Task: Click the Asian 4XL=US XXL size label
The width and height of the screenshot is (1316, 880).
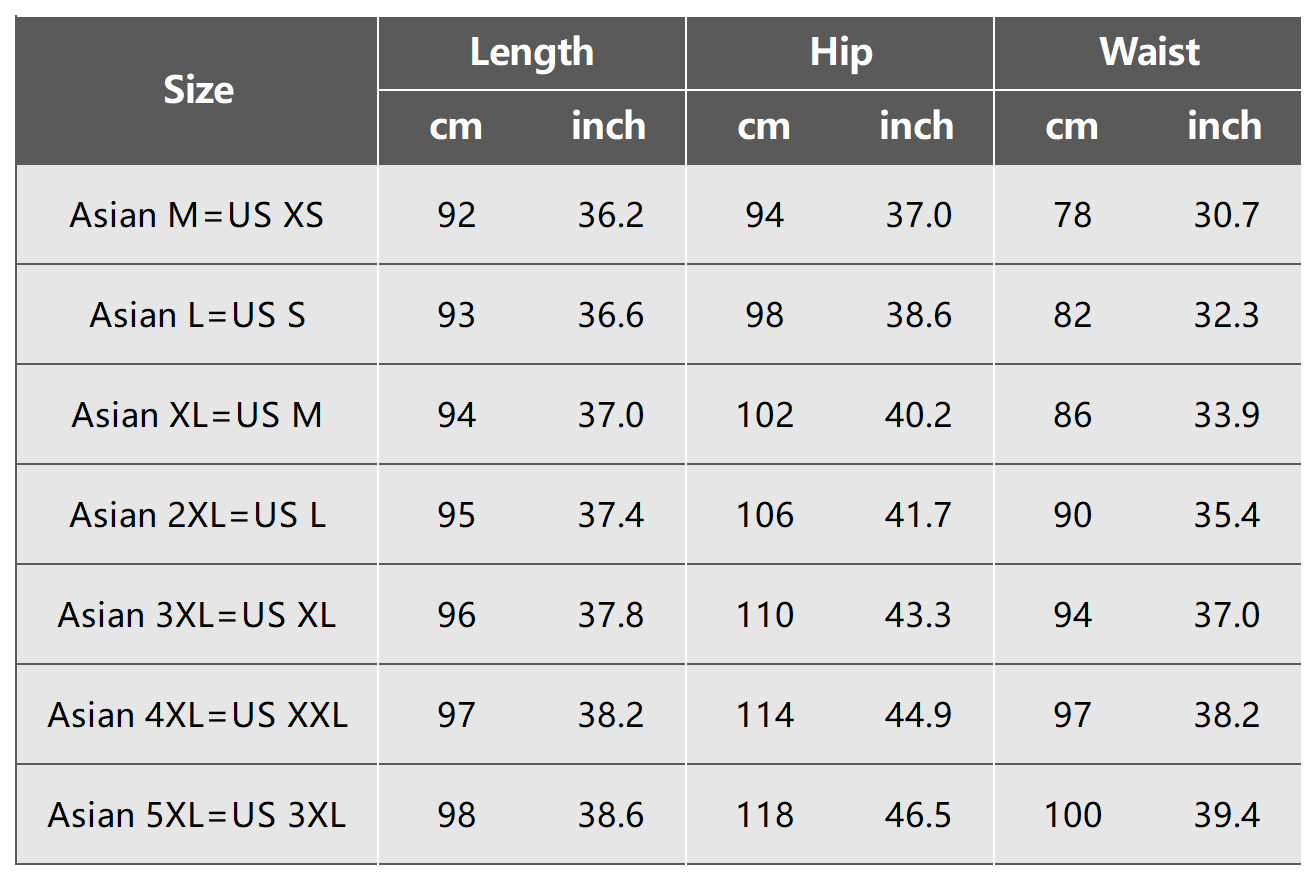Action: click(197, 715)
